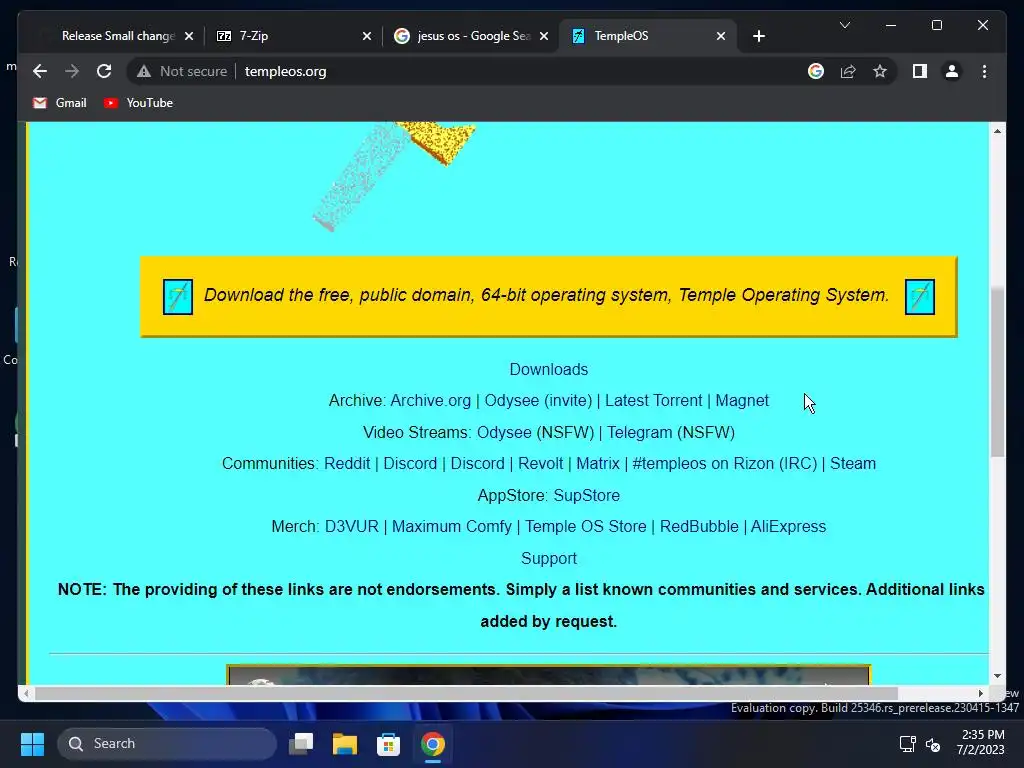Screen dimensions: 1024x768
Task: Open the AliExpress merch link
Action: point(788,526)
